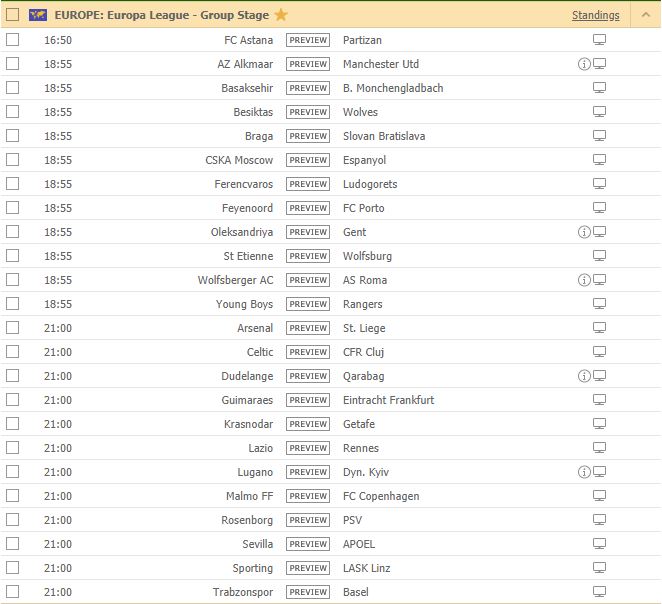Click TV icon for FC Astana vs Partizan
Screen dimensions: 662x604
[x=600, y=40]
